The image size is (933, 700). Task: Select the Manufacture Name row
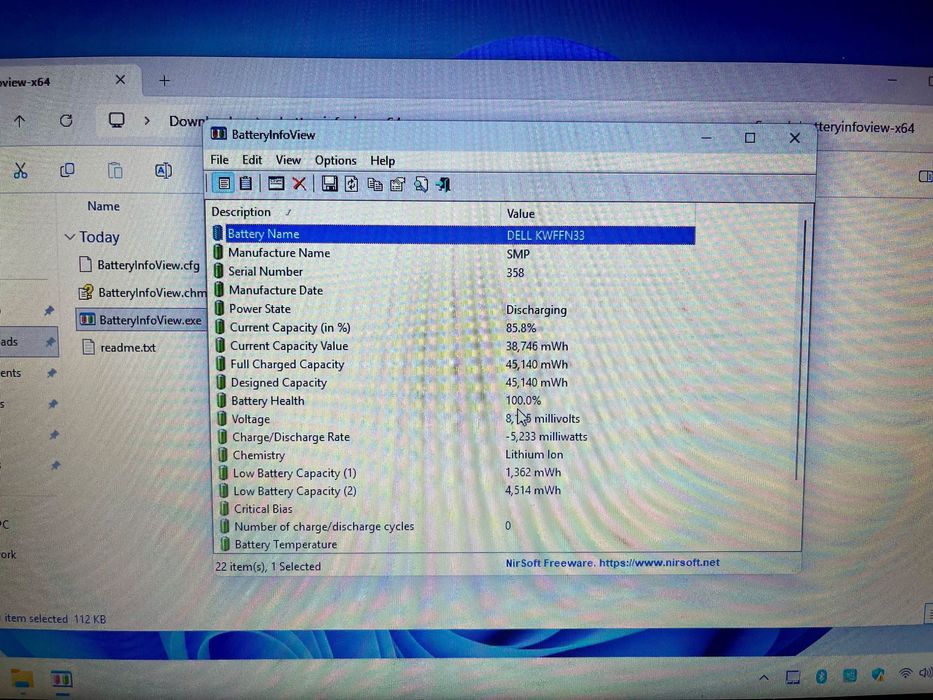(x=453, y=253)
